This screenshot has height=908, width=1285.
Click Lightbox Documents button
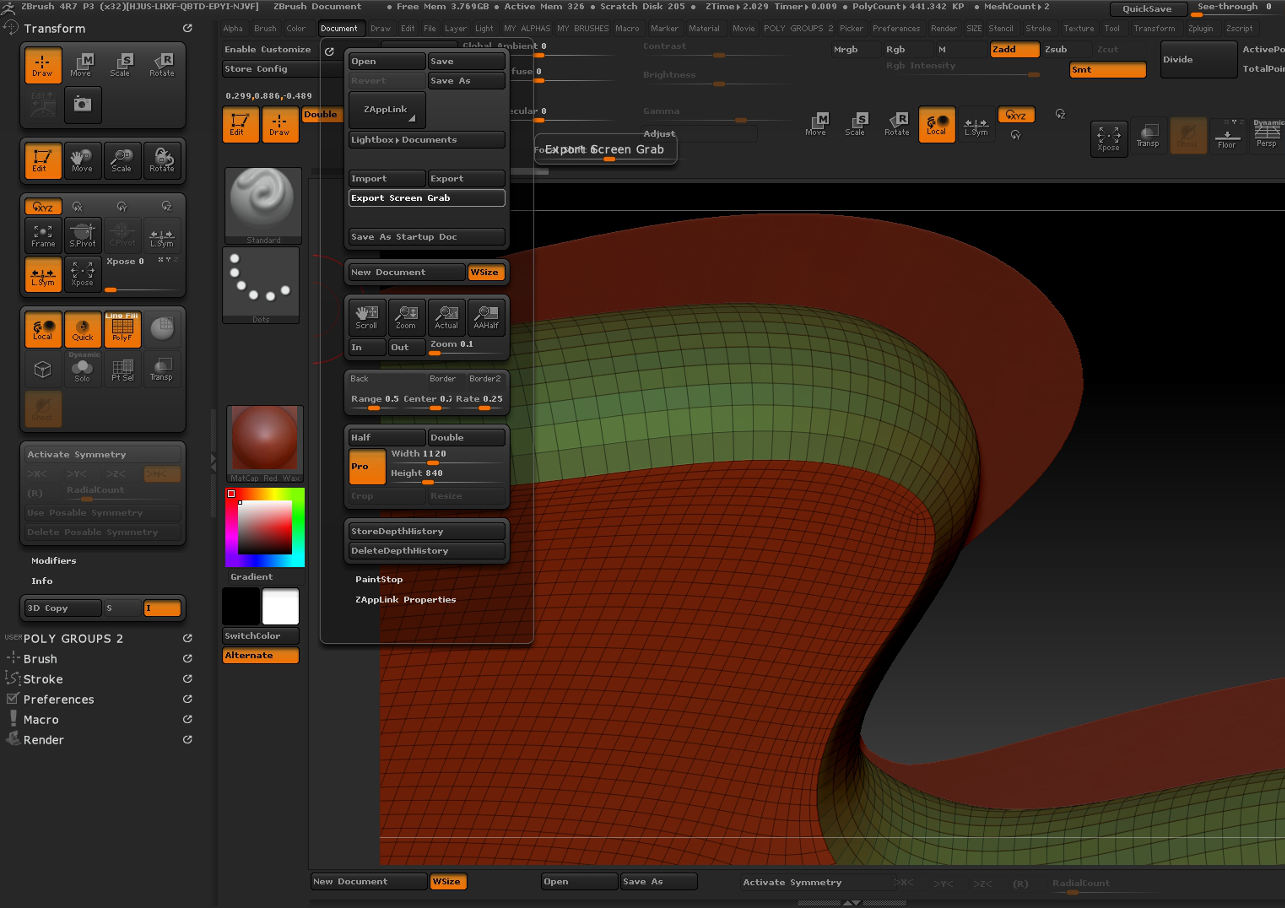[x=427, y=140]
